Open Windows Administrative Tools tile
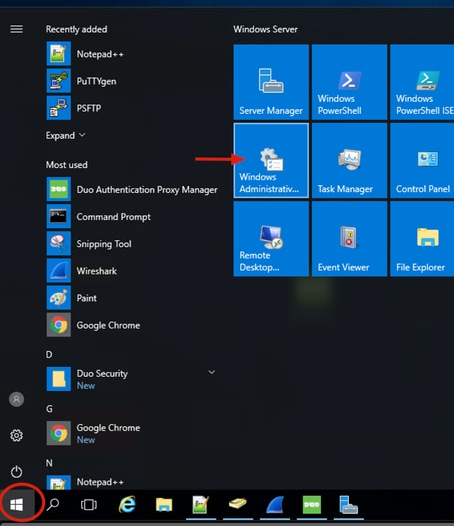 tap(271, 160)
